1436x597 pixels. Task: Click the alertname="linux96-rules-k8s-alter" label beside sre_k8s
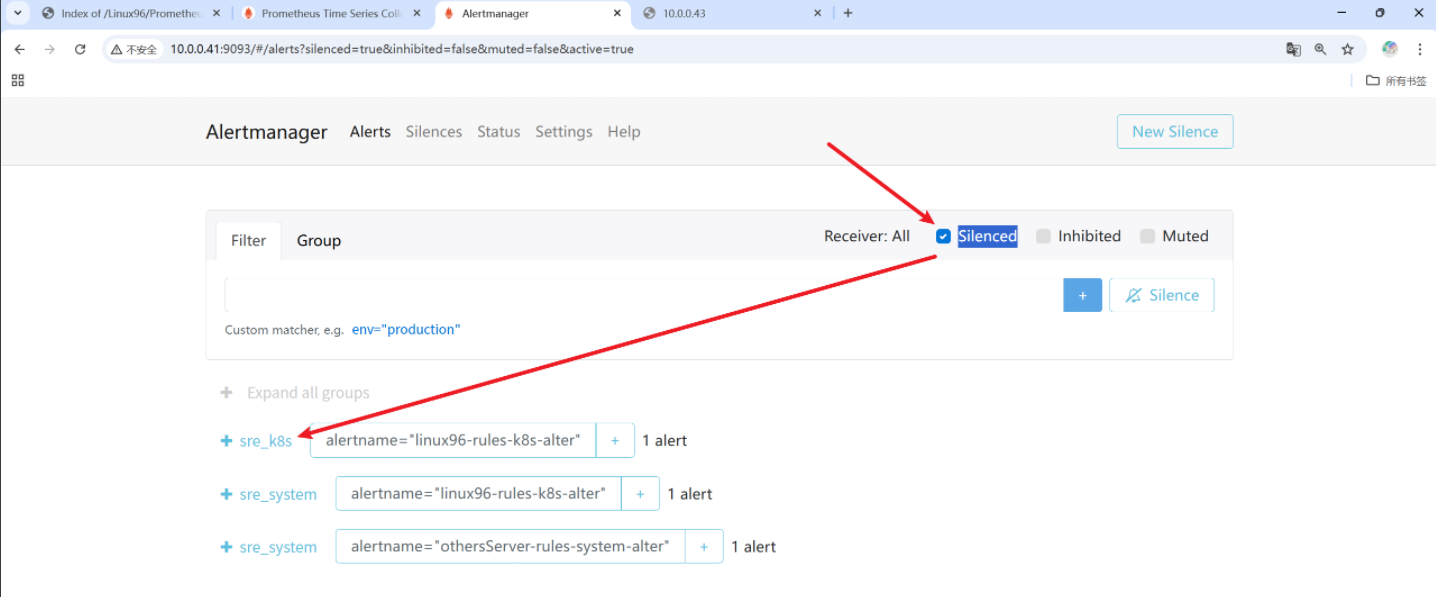click(453, 440)
